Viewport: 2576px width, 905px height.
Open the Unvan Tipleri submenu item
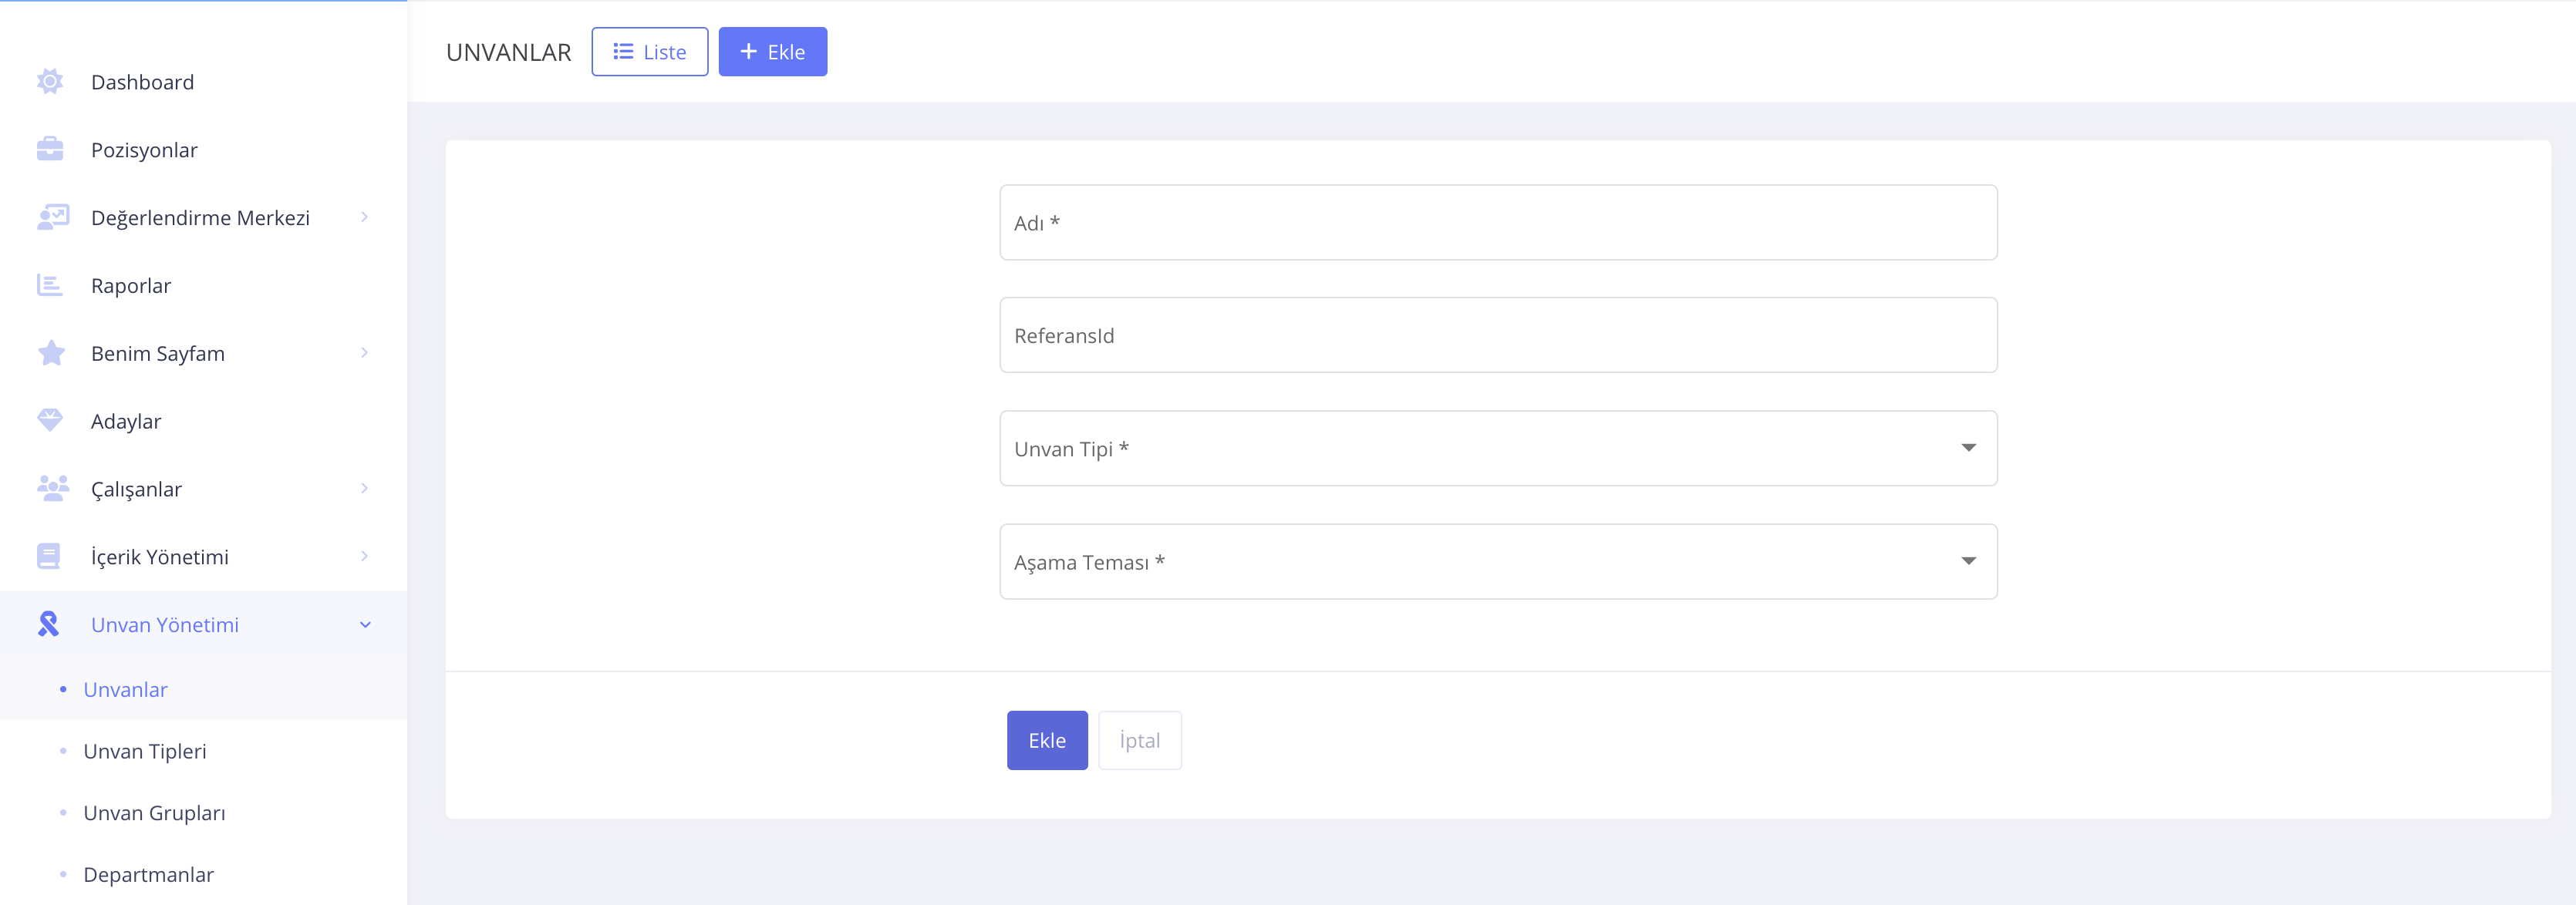[145, 751]
